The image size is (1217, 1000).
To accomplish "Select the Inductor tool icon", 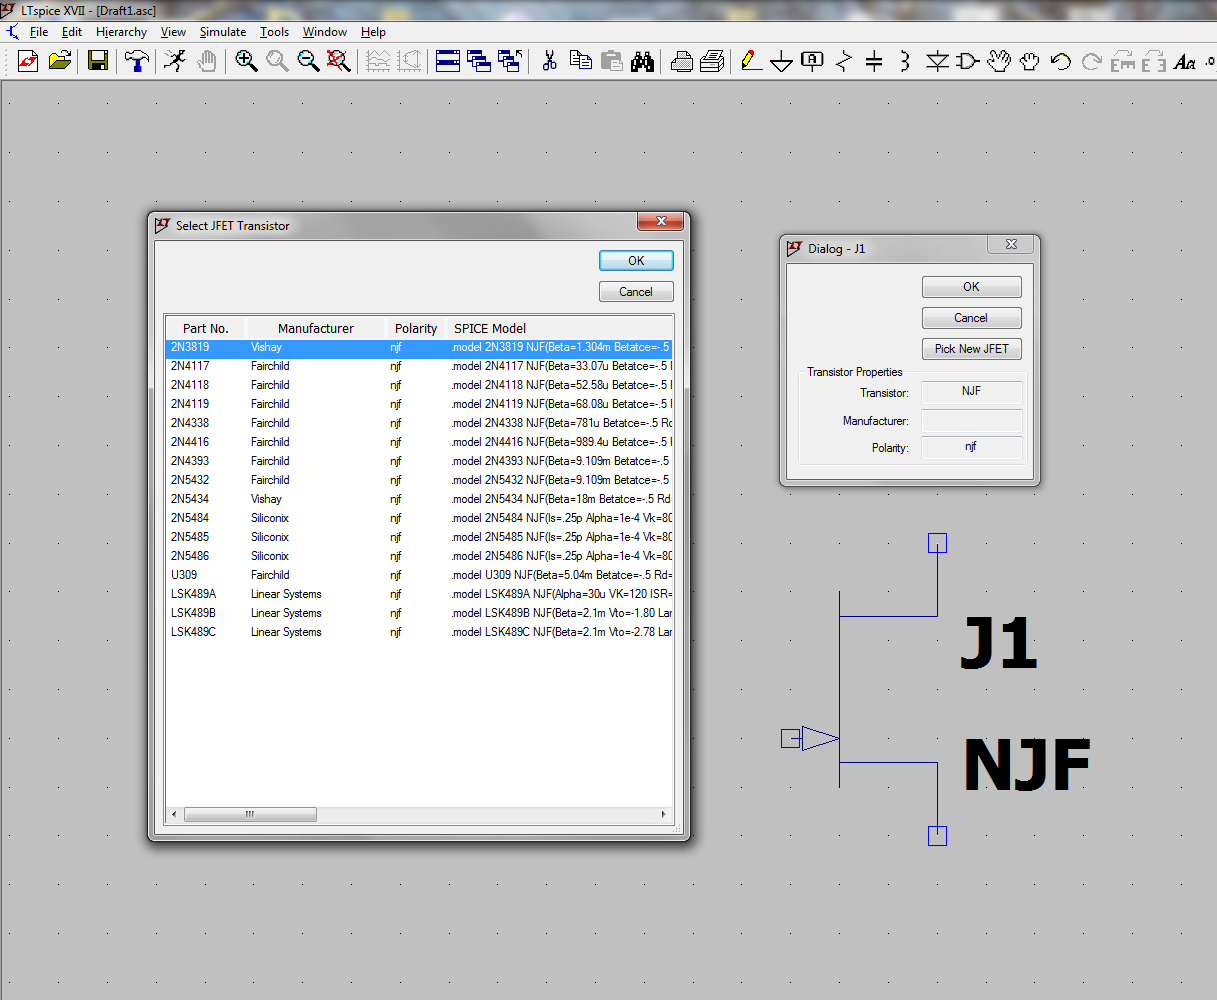I will 905,61.
